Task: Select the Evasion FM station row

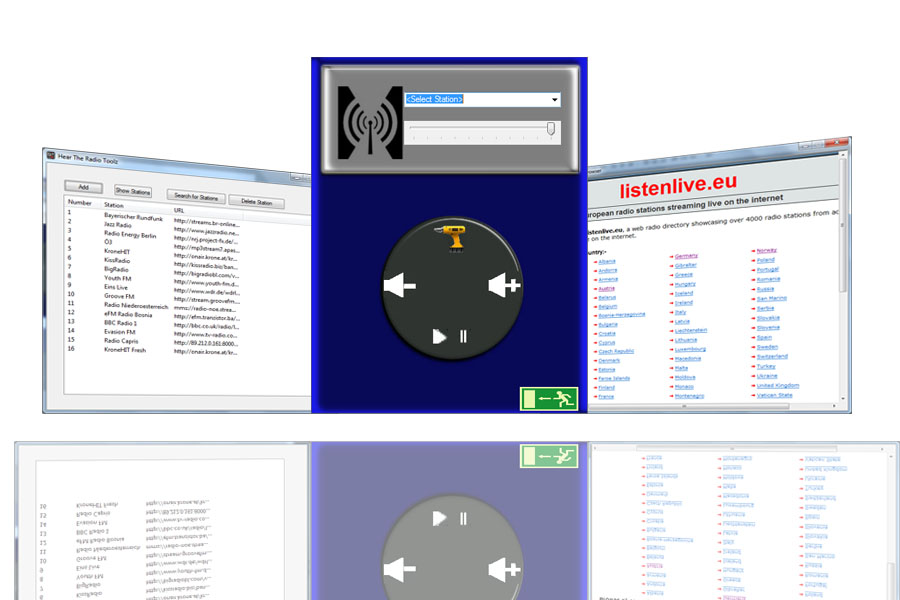Action: [153, 332]
